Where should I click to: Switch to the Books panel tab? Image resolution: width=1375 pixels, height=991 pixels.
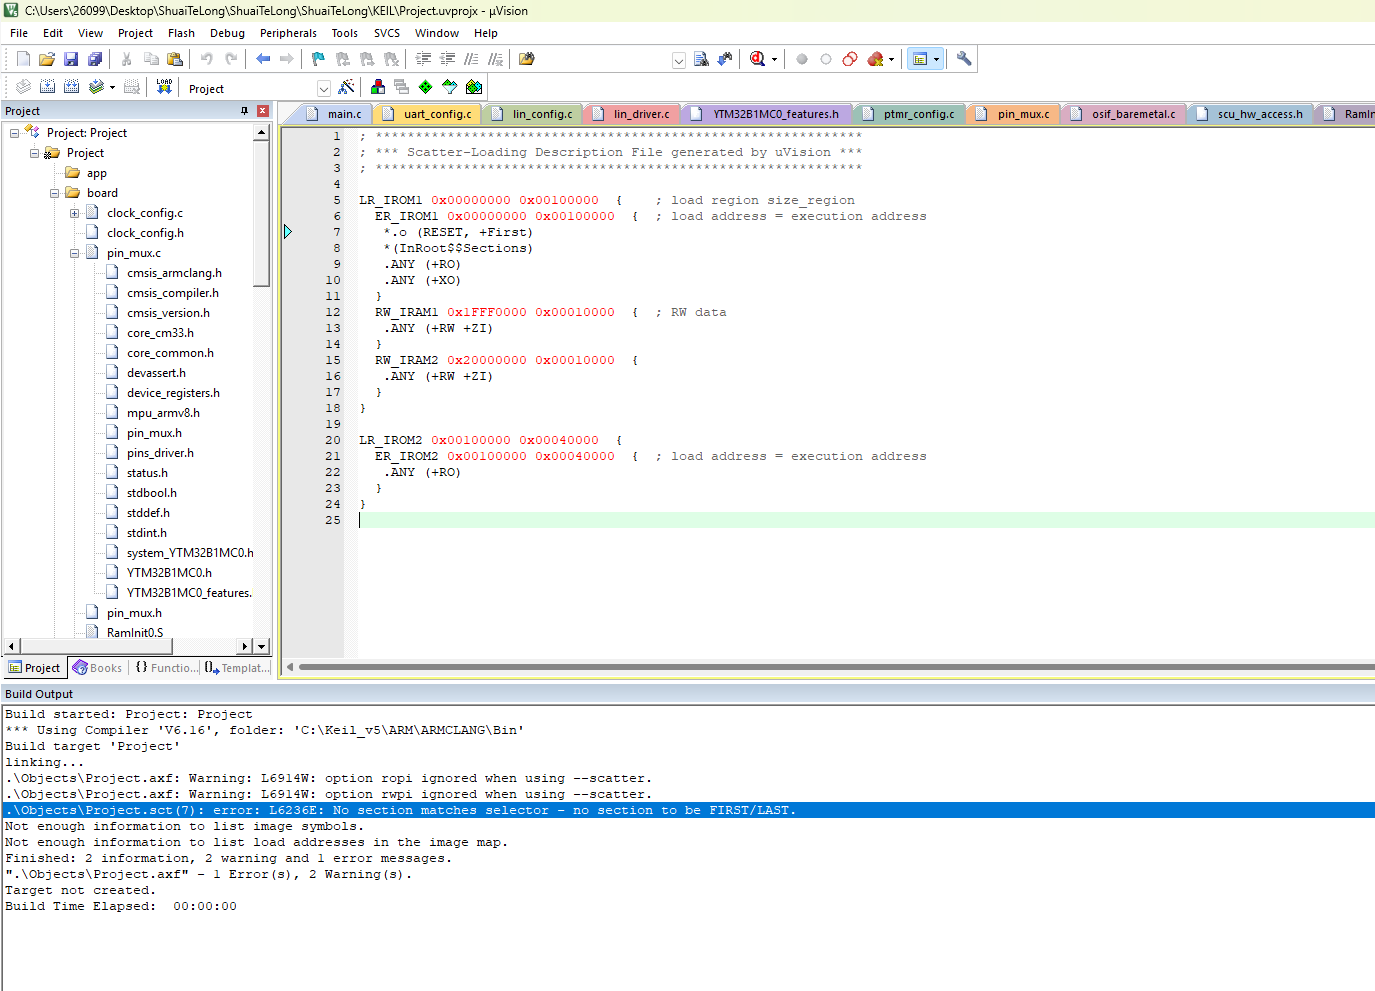pos(97,668)
